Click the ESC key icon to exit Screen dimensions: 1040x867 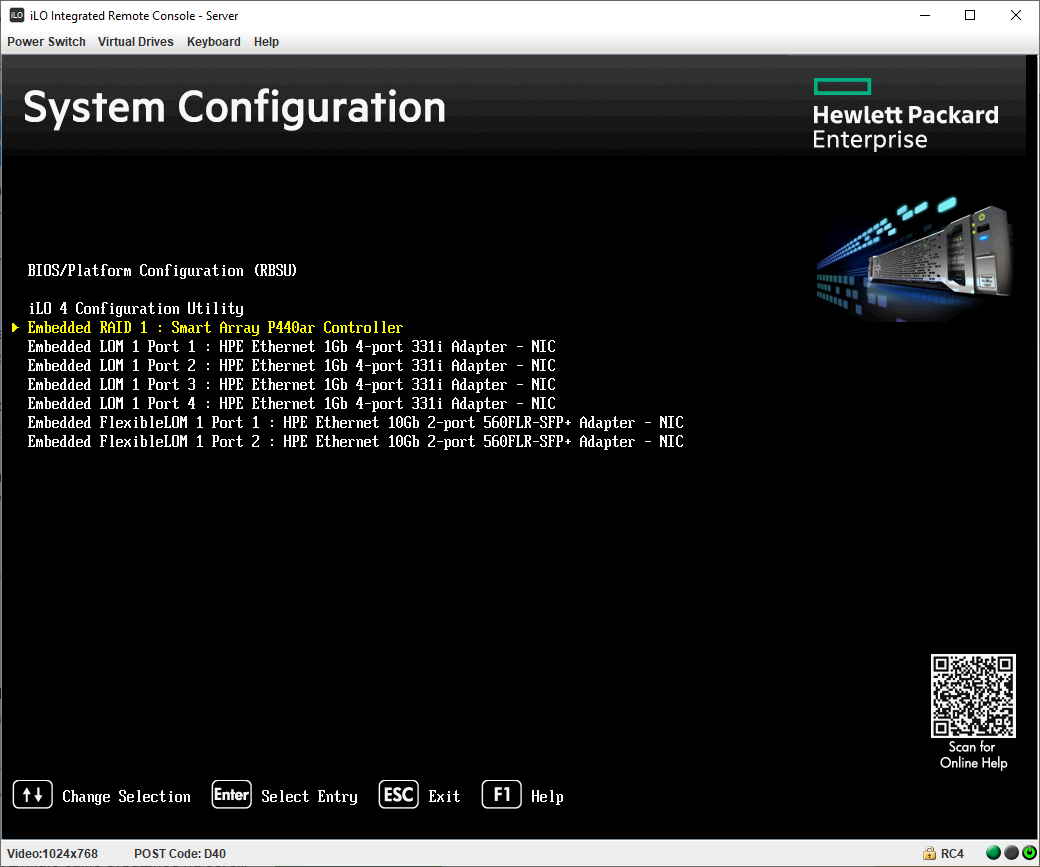click(x=399, y=795)
